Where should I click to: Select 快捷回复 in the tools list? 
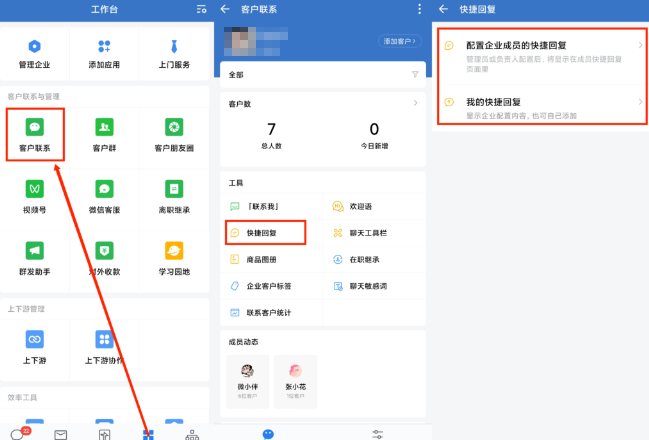[264, 233]
